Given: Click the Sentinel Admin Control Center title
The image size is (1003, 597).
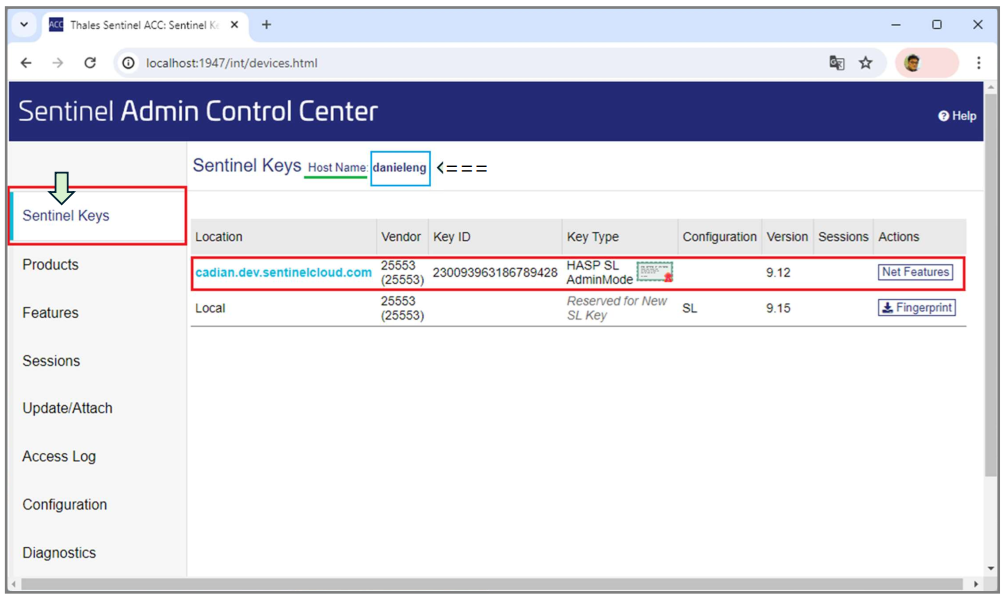Looking at the screenshot, I should click(x=198, y=111).
